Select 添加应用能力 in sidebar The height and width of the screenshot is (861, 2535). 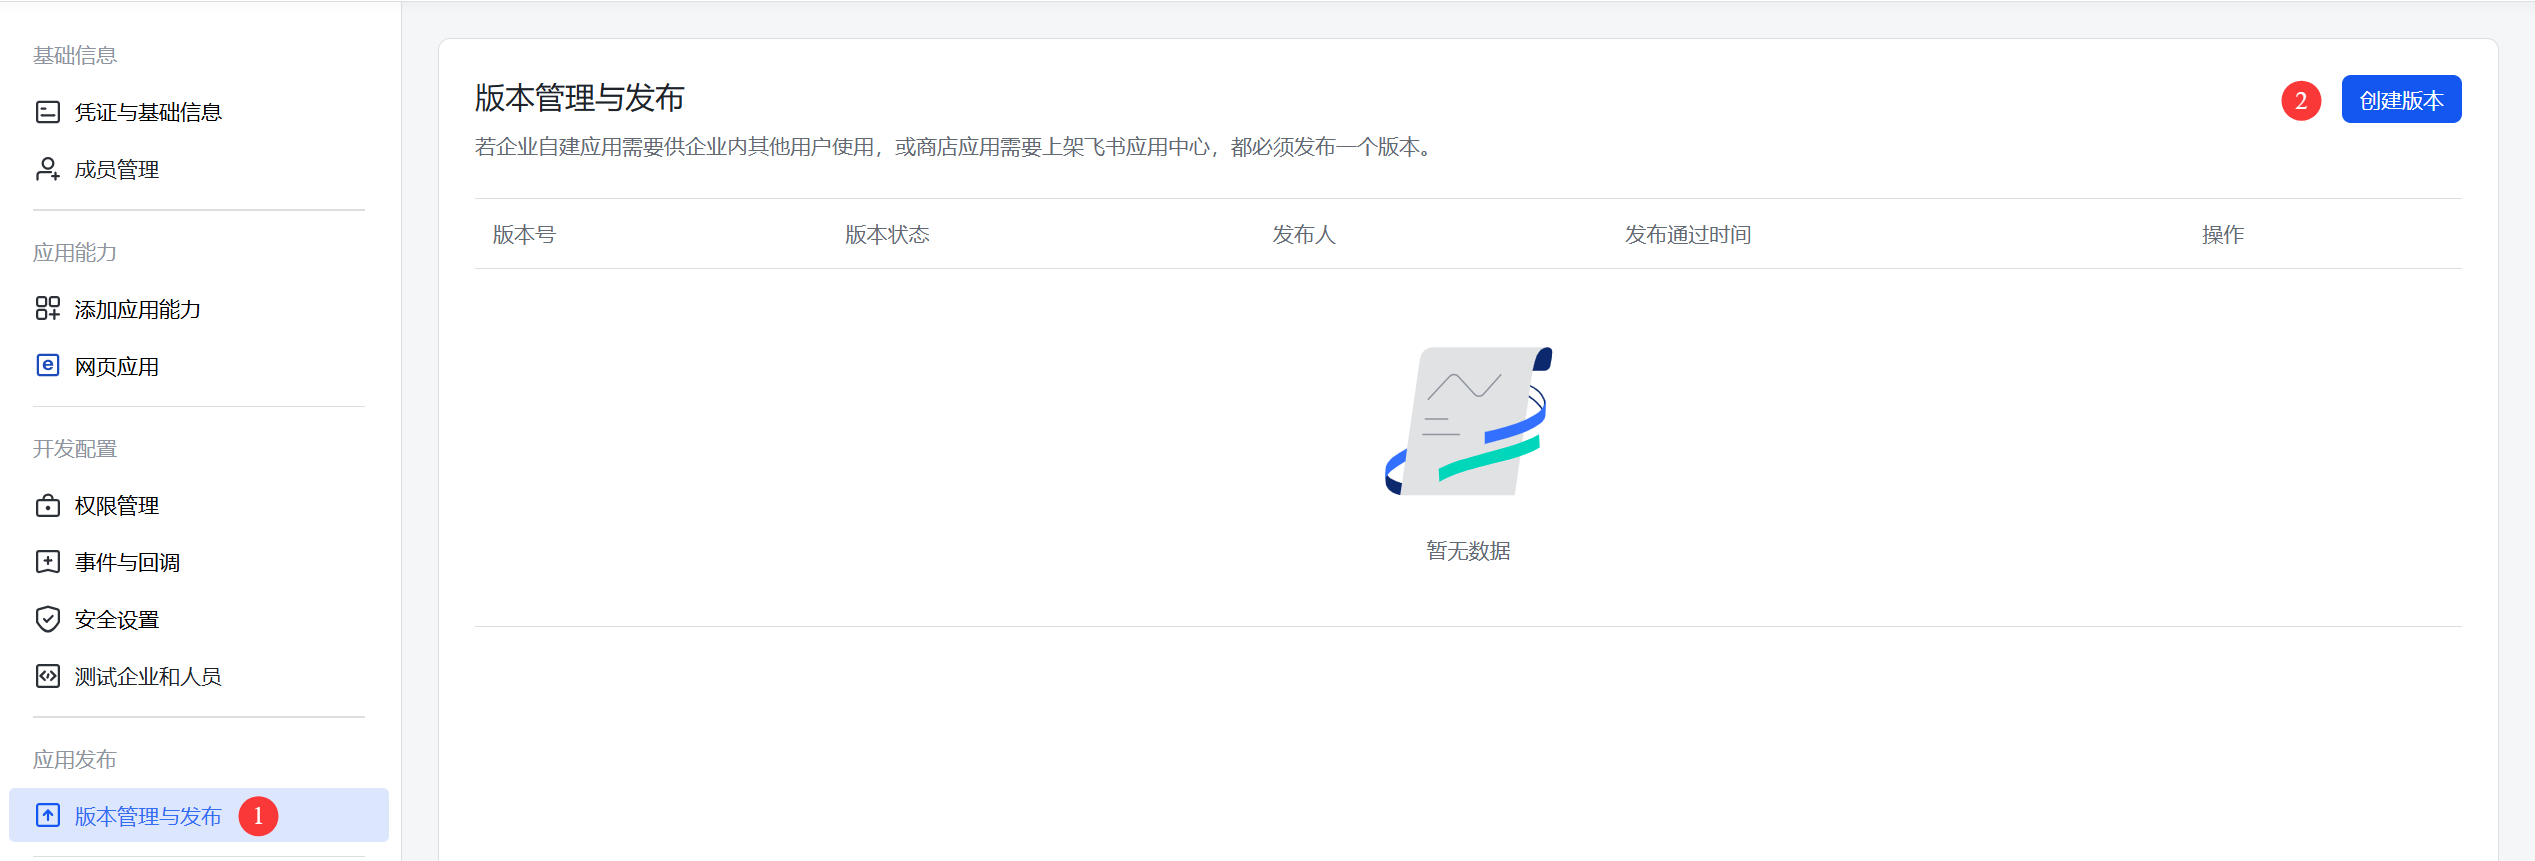[138, 310]
